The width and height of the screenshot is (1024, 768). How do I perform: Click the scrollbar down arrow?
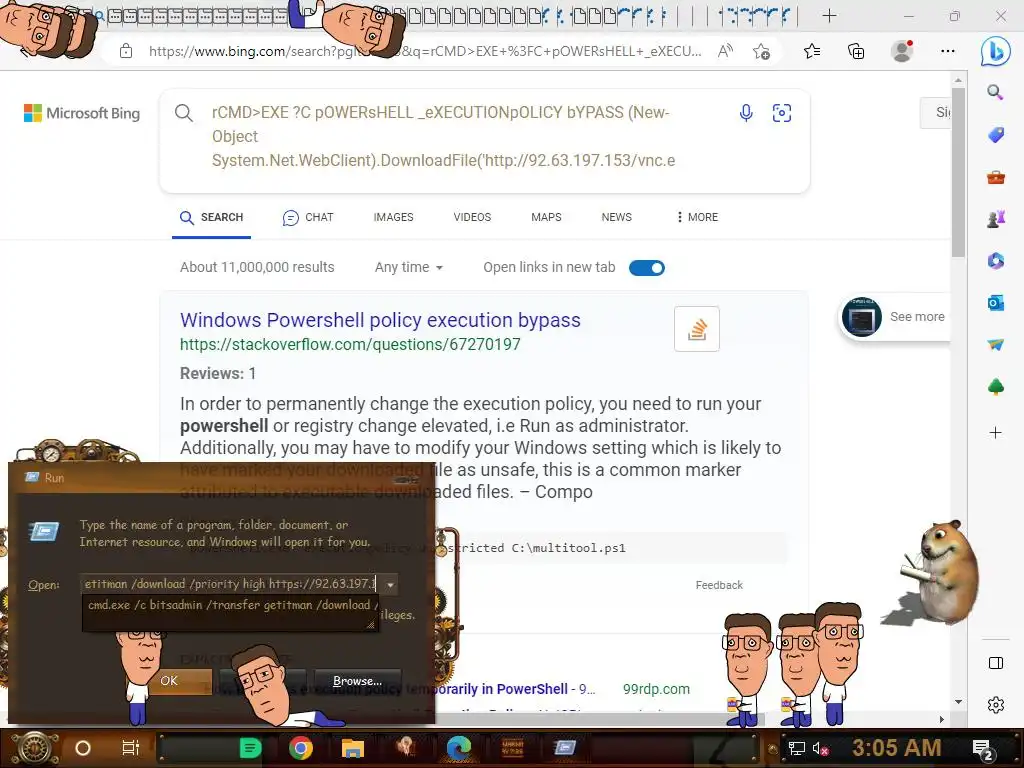pyautogui.click(x=958, y=702)
